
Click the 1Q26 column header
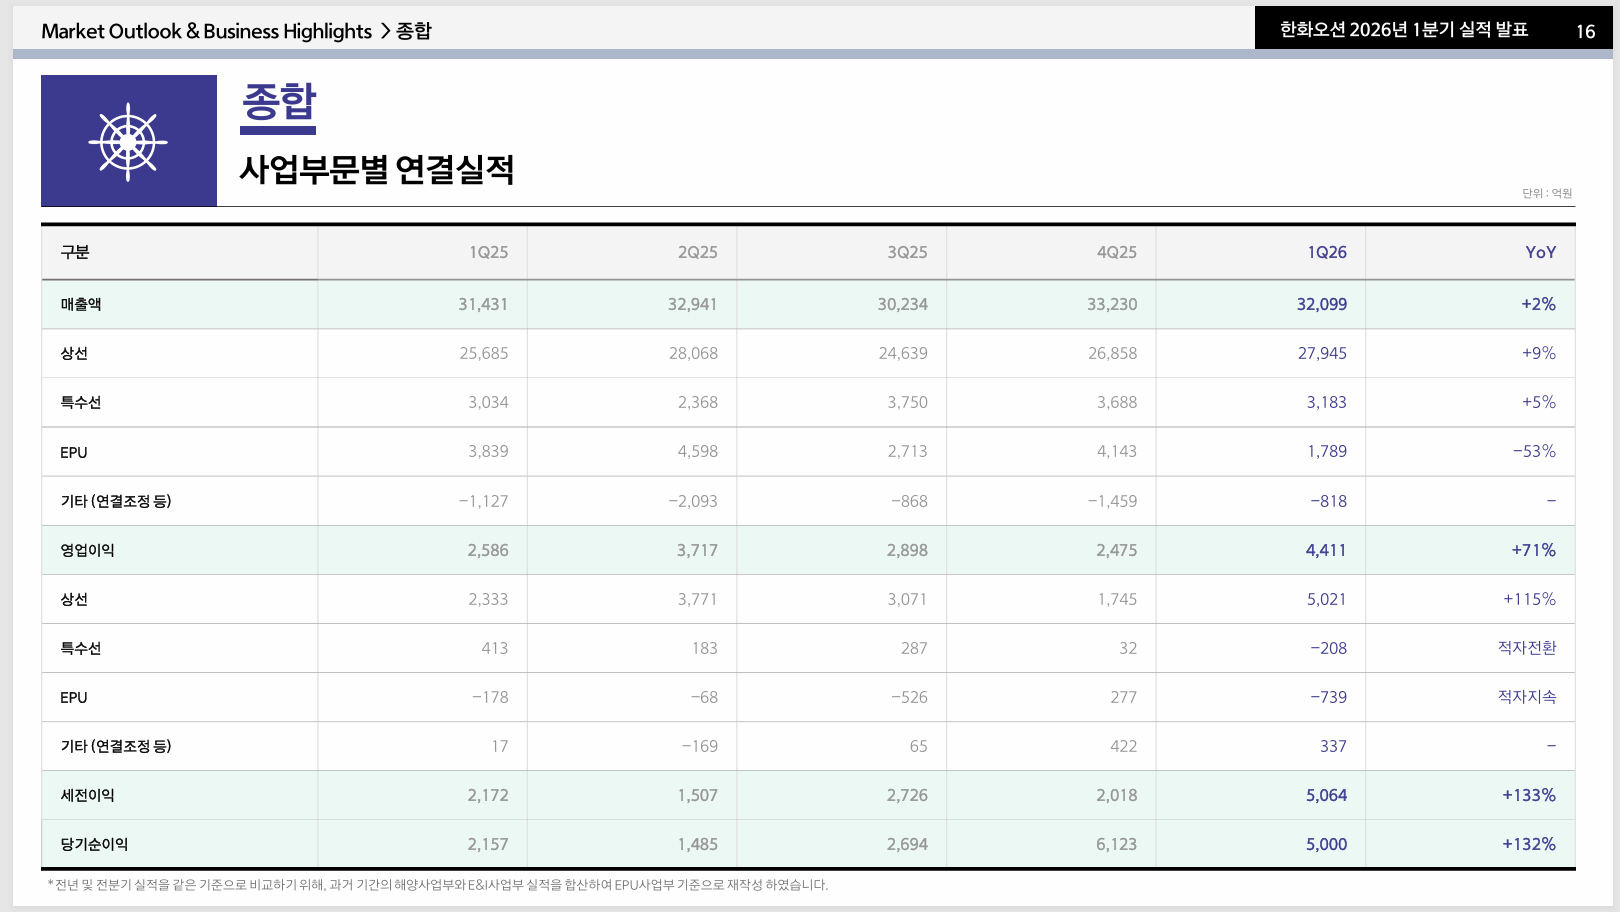(1327, 252)
